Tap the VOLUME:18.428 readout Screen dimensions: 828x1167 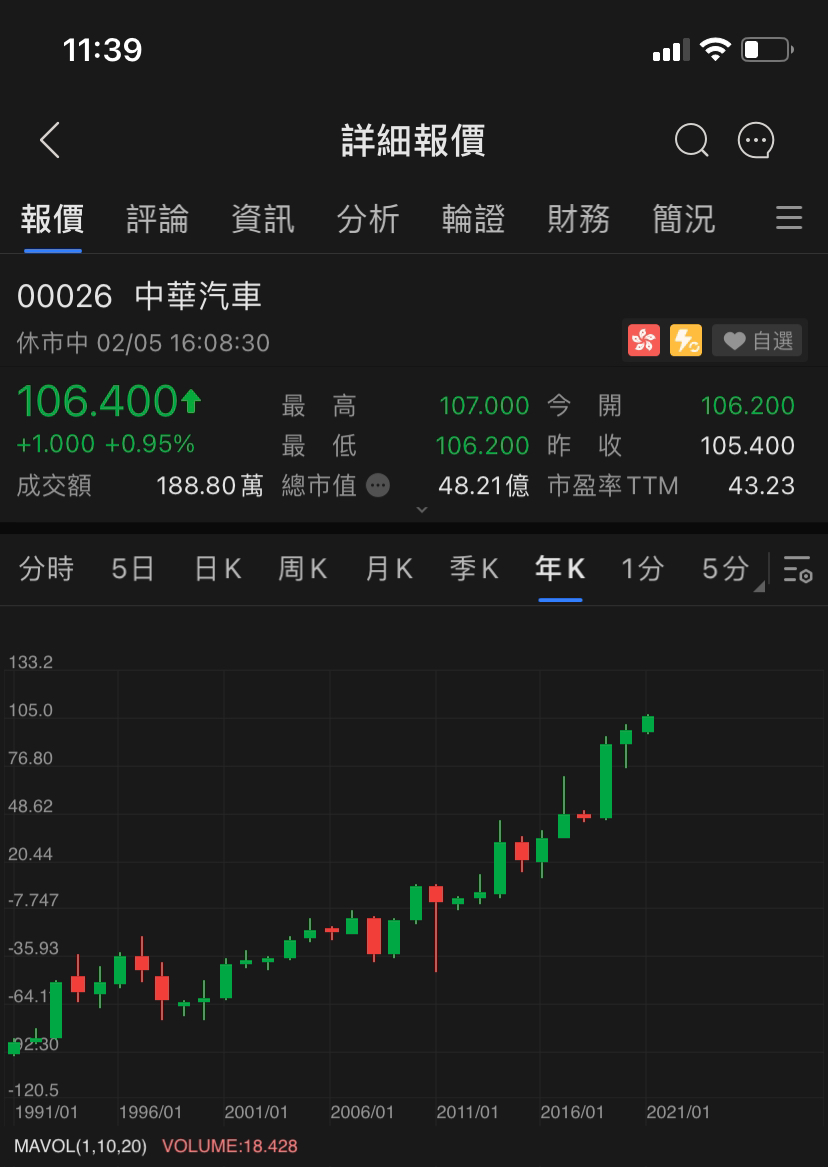coord(230,1146)
